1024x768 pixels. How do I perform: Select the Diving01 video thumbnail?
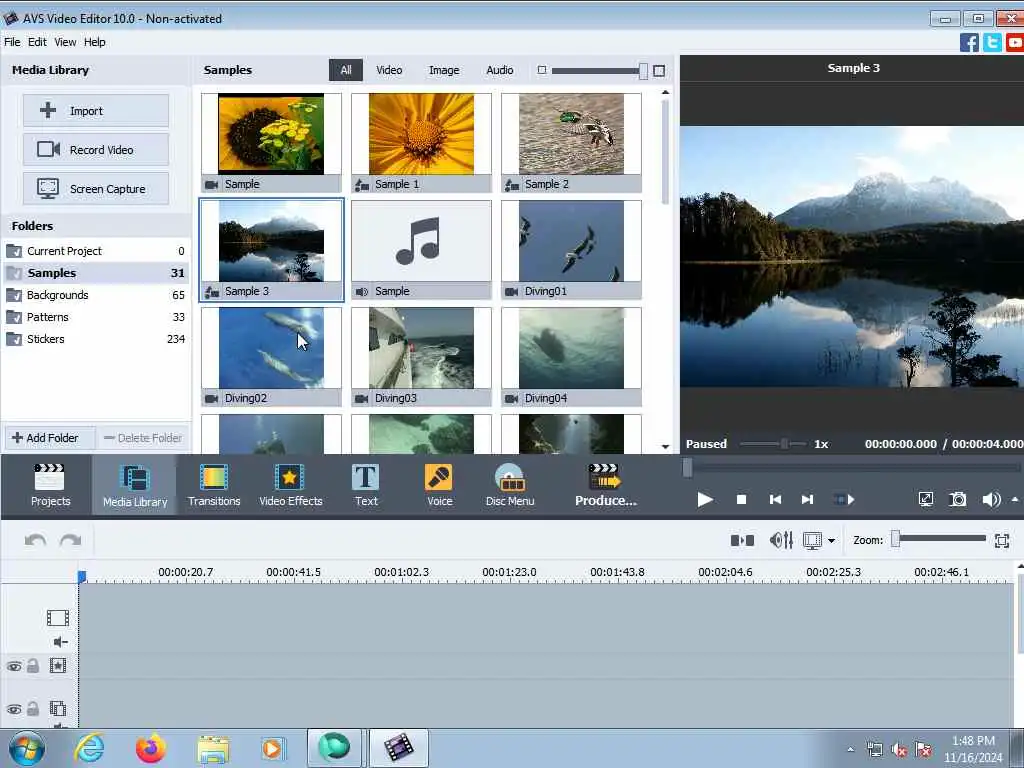[571, 249]
